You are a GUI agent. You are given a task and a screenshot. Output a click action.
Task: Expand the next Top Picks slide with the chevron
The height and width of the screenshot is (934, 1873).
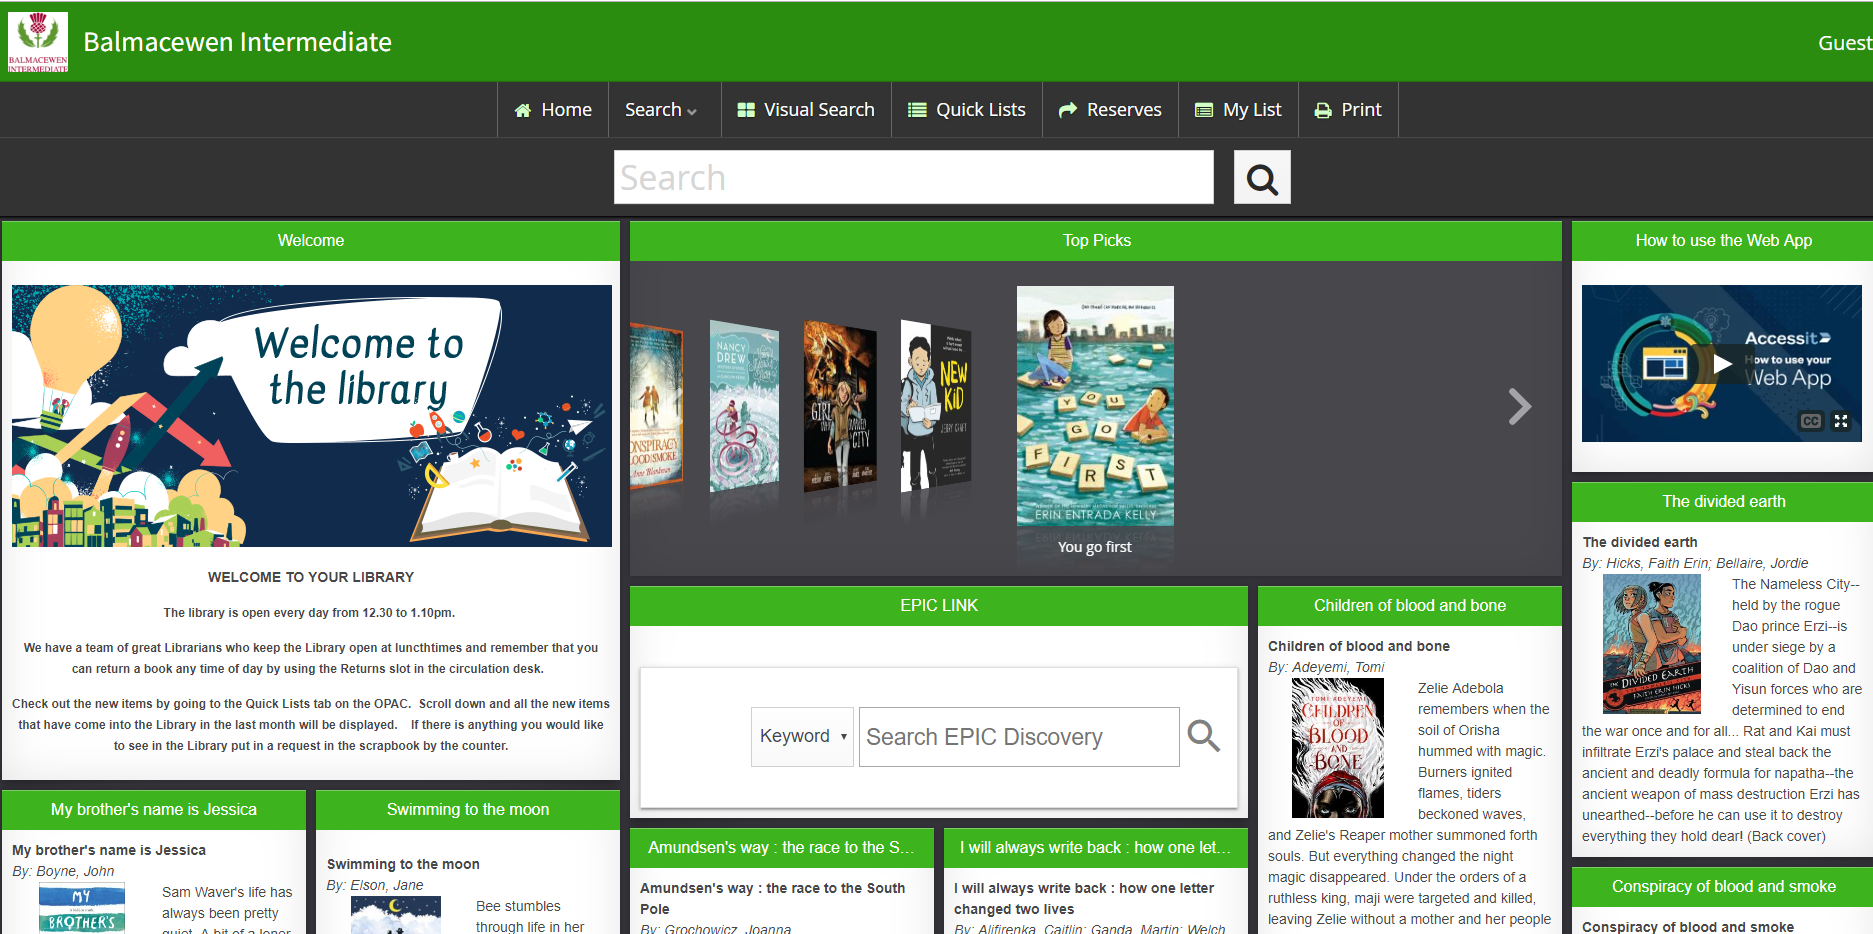click(1519, 407)
